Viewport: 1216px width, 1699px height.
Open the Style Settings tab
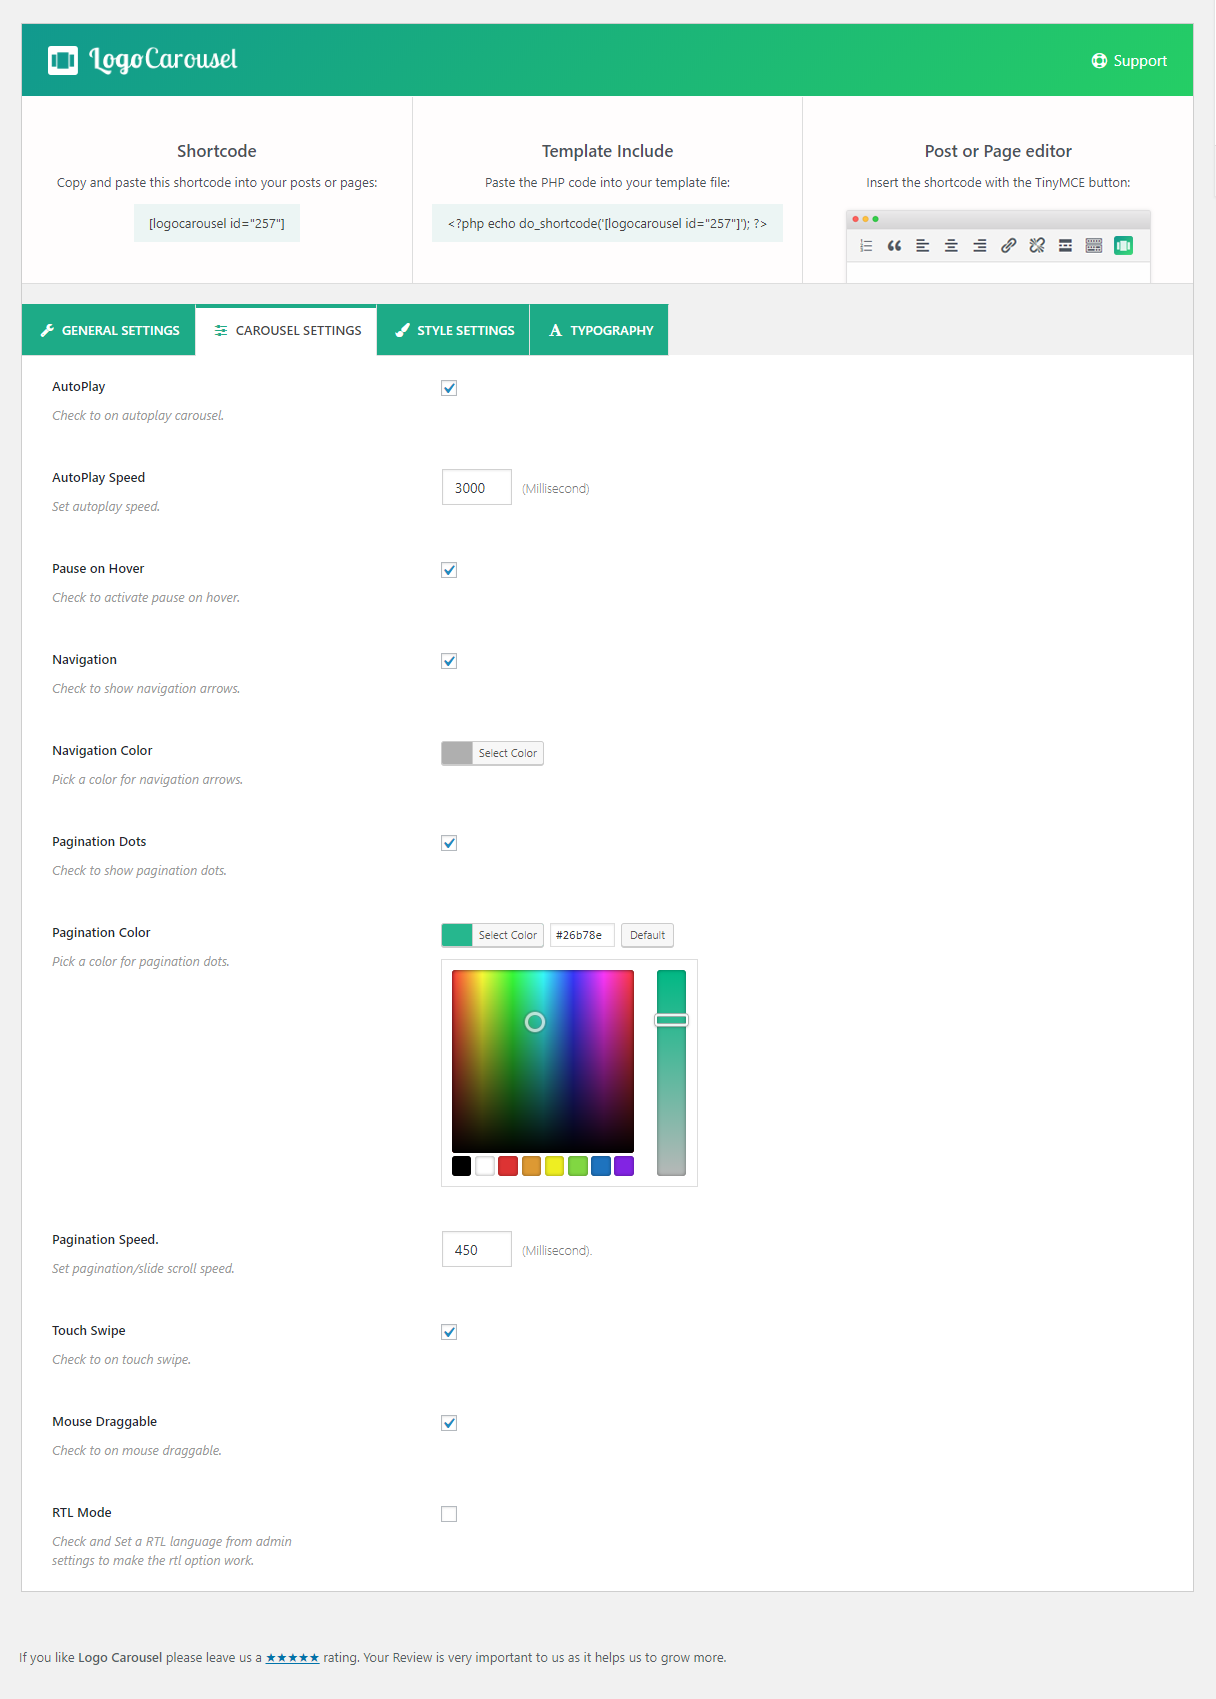click(454, 330)
